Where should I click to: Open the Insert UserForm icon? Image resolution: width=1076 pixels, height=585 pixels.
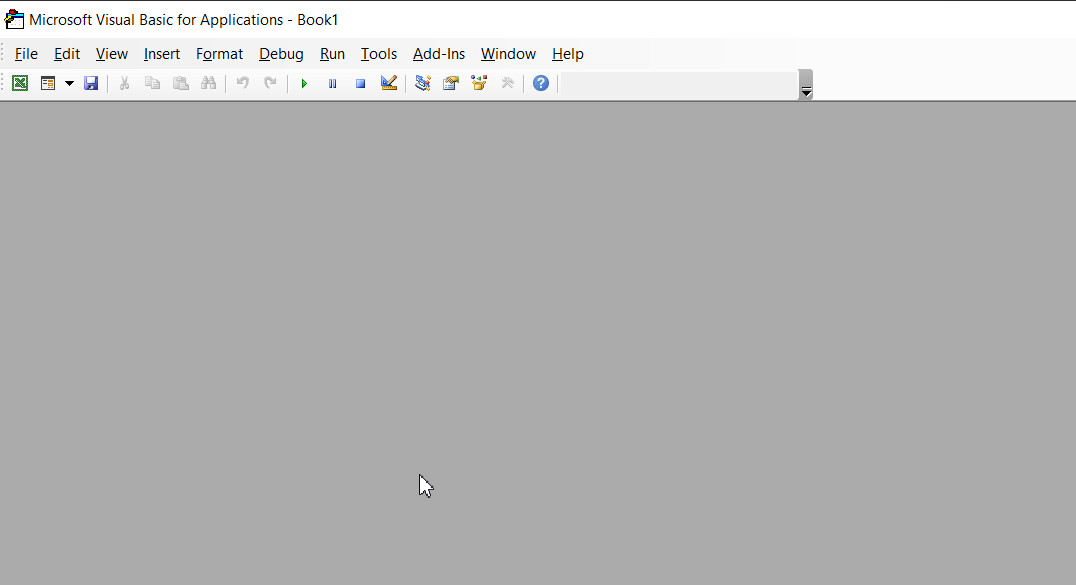[x=47, y=83]
